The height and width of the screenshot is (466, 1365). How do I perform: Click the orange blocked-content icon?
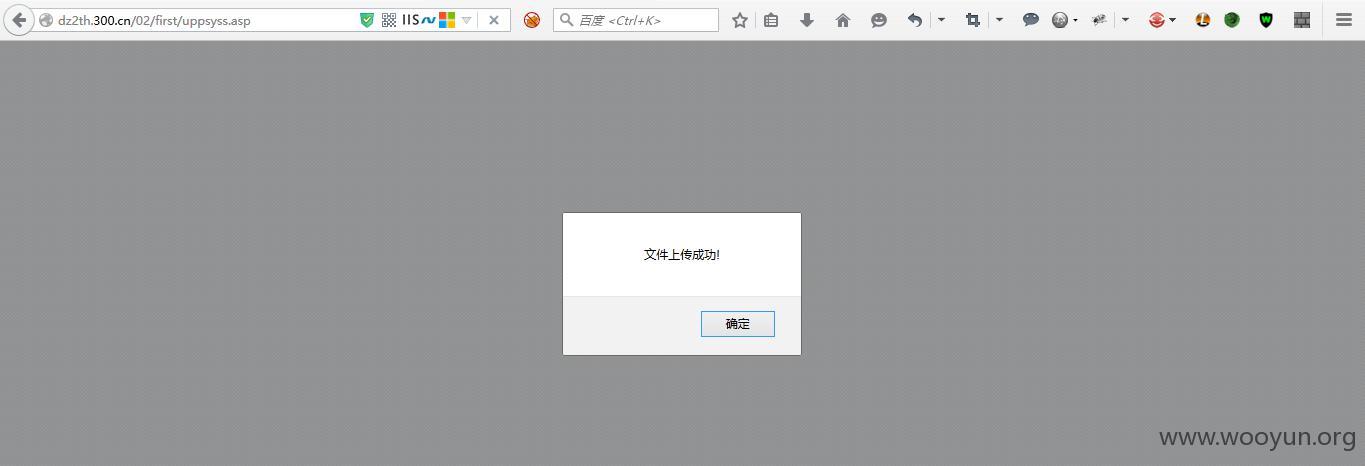click(x=532, y=20)
